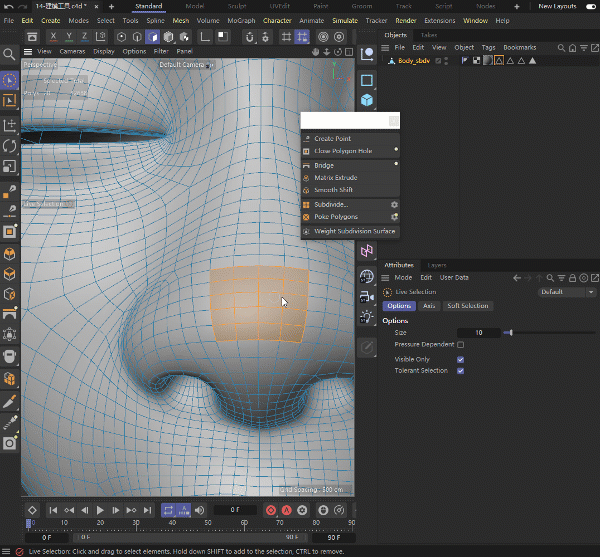Enable Pressure Dependent checkbox
600x557 pixels.
[x=460, y=344]
